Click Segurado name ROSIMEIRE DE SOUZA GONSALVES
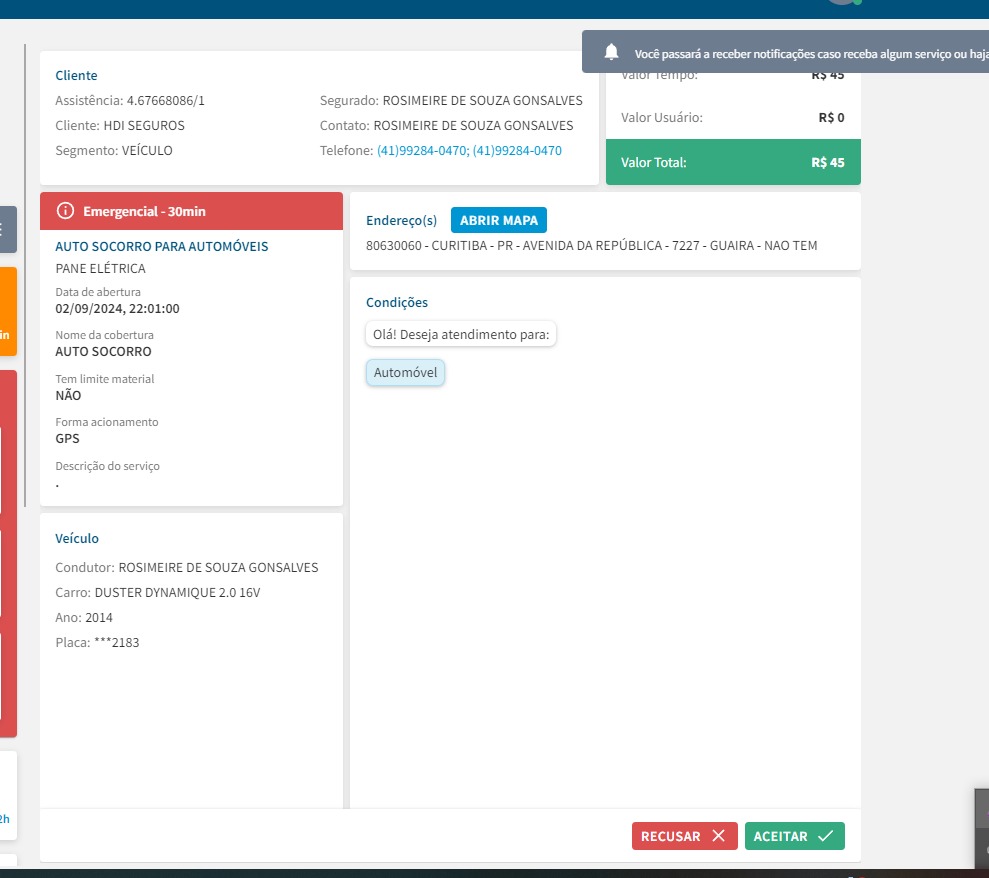 point(483,101)
